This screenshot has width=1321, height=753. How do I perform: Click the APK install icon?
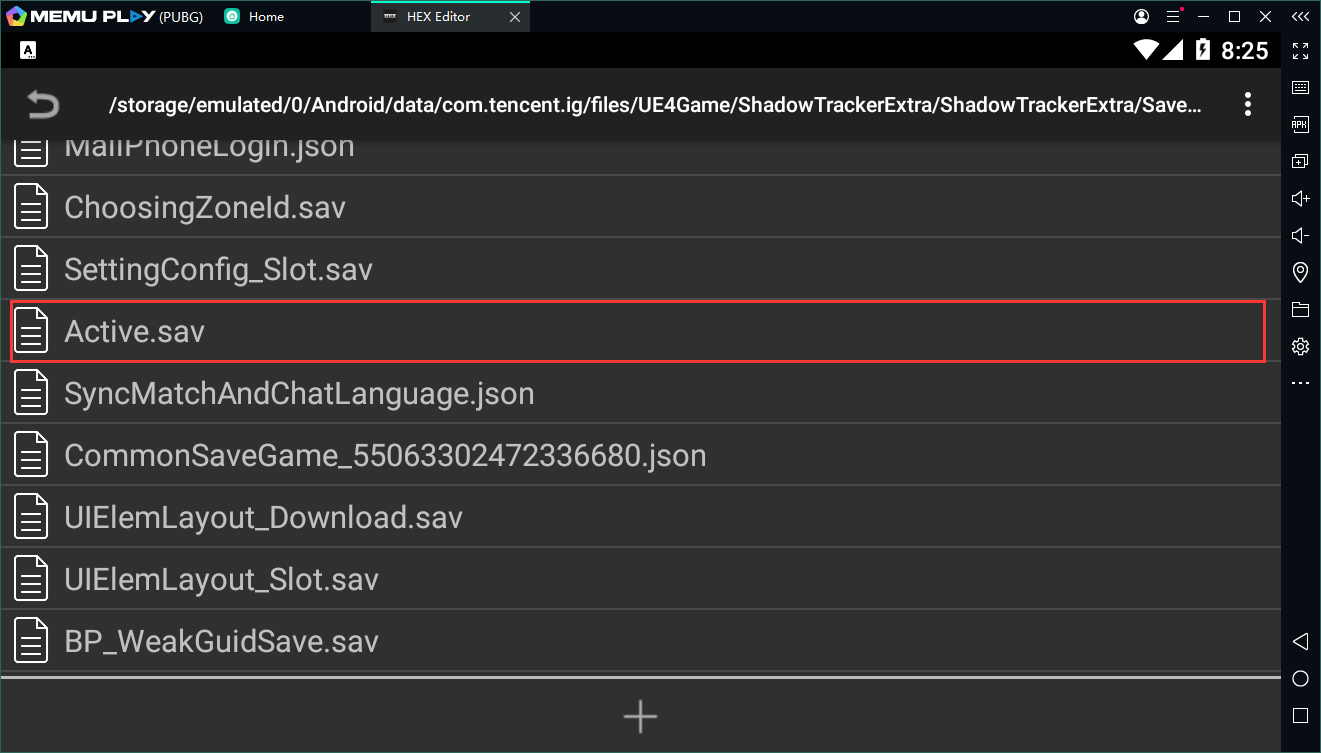(1300, 124)
